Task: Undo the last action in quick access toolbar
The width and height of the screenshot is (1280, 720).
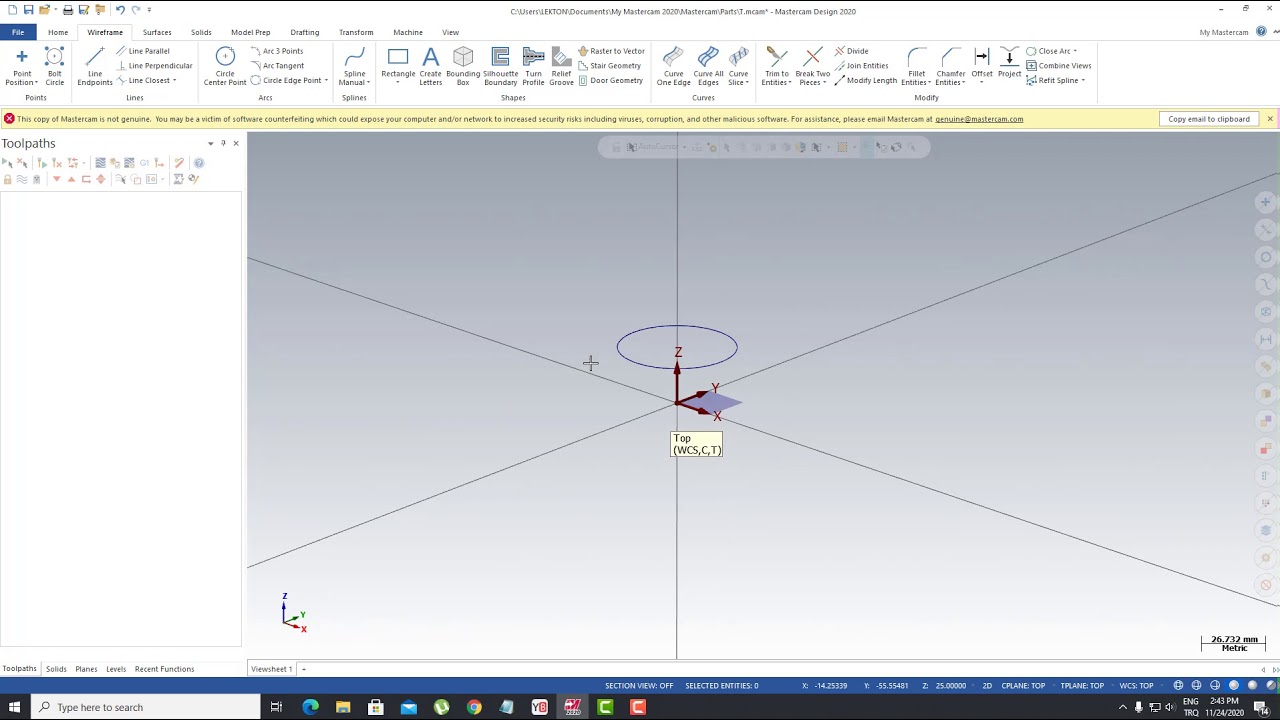Action: pyautogui.click(x=120, y=10)
